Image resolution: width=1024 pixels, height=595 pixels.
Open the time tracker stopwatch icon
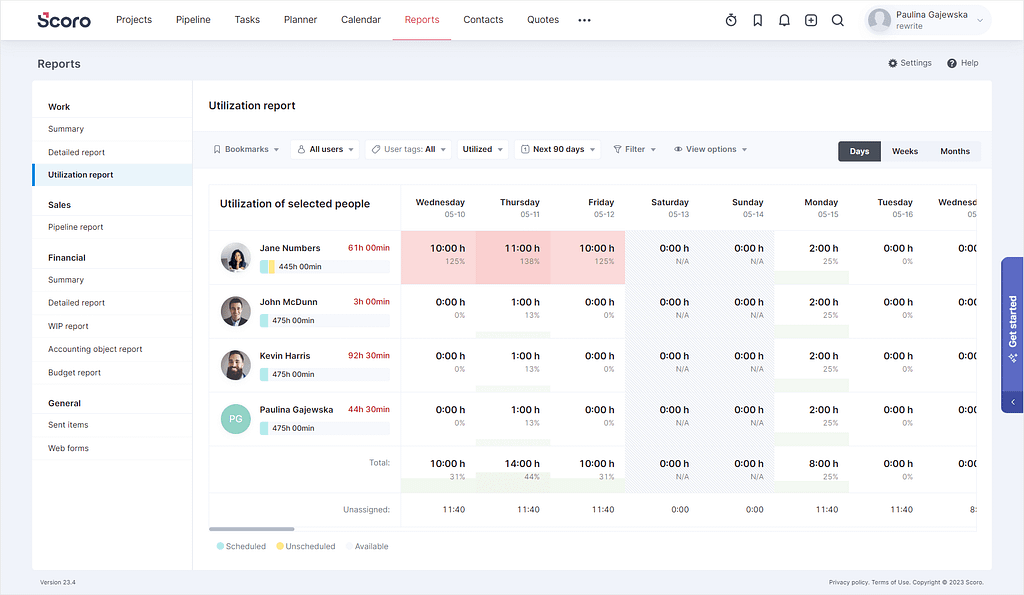[x=731, y=20]
